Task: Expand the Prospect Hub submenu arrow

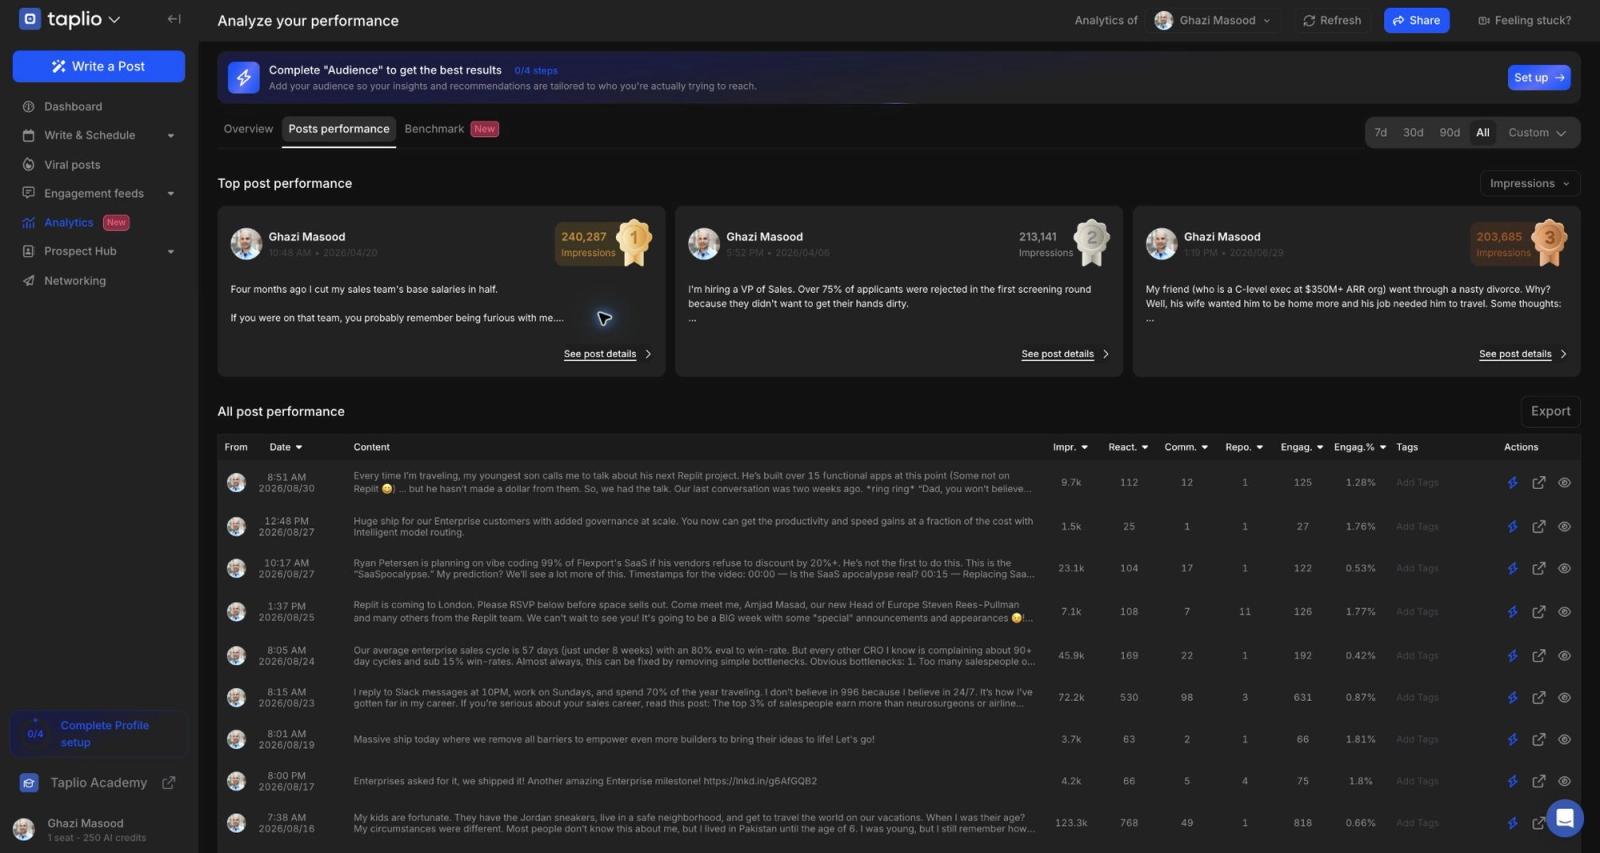Action: point(171,252)
